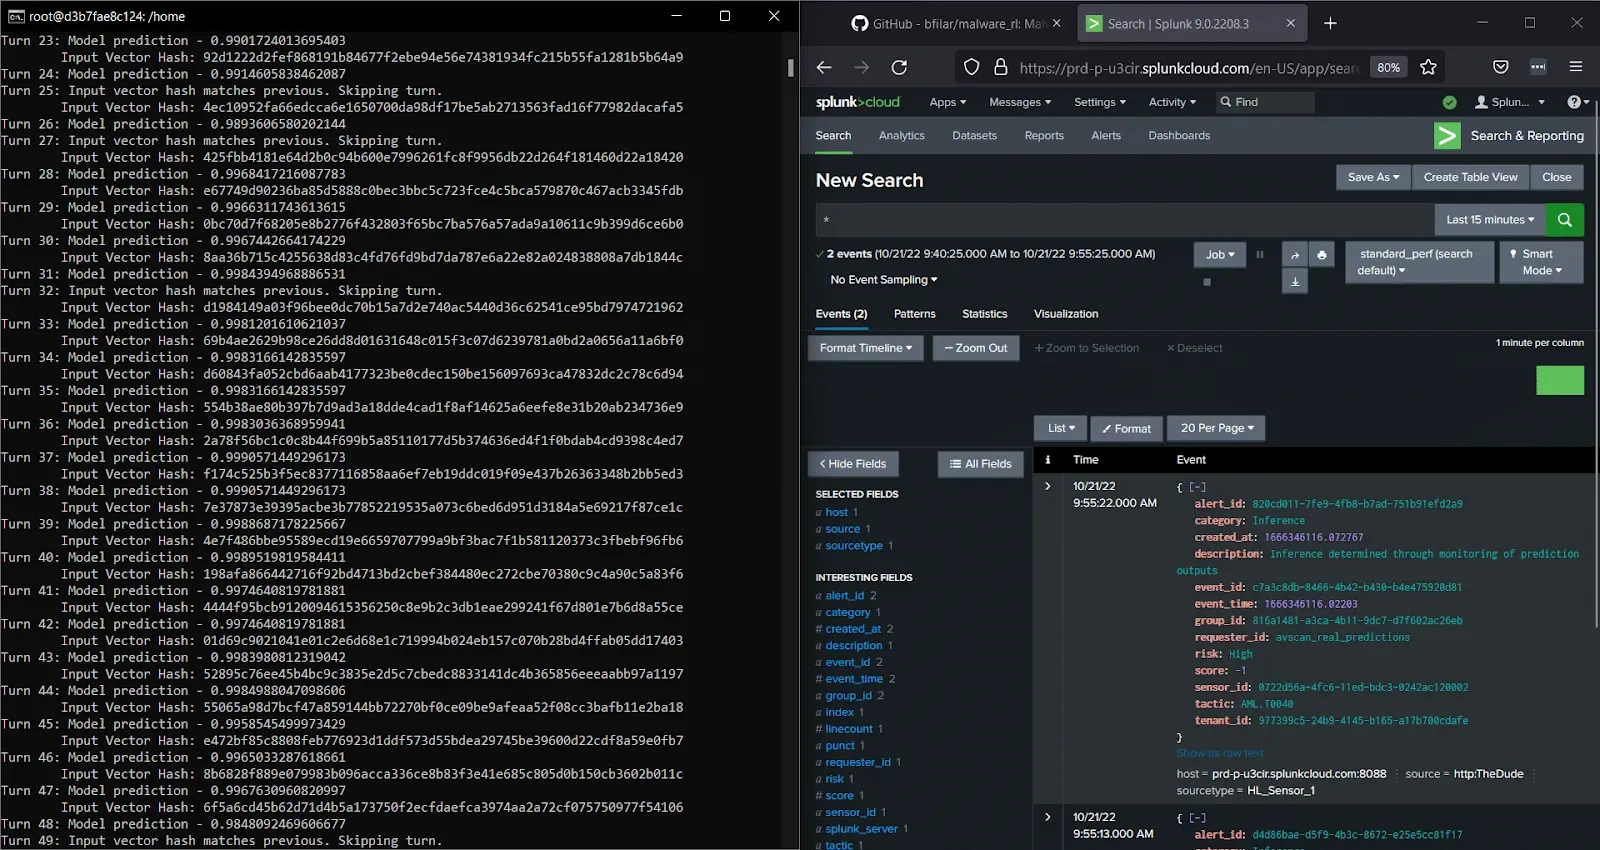Collapse the first event's JSON with [-]
The image size is (1600, 850).
(x=1197, y=487)
